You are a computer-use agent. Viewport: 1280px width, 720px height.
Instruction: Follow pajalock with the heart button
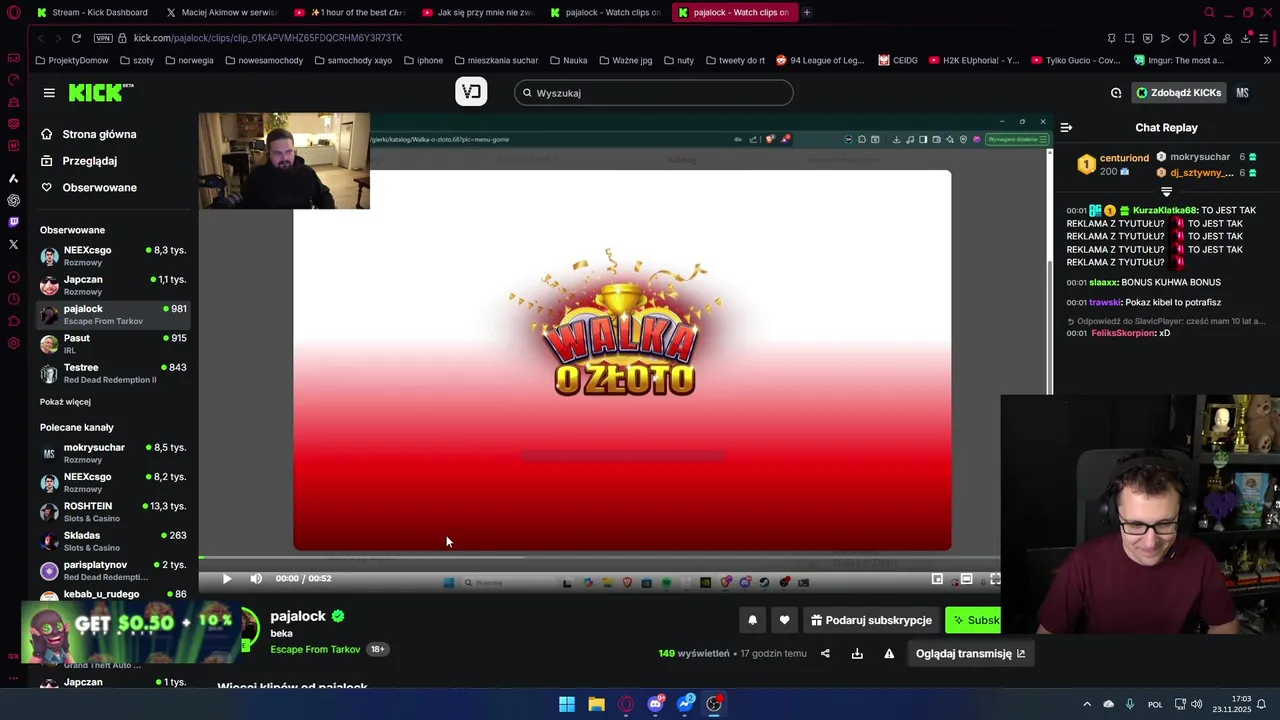[784, 620]
